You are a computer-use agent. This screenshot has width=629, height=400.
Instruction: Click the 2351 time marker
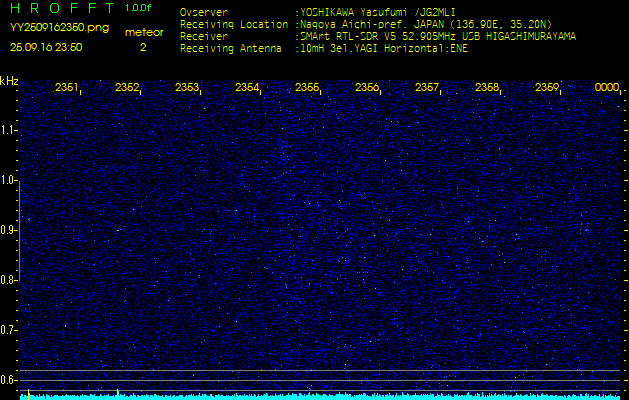coord(67,88)
